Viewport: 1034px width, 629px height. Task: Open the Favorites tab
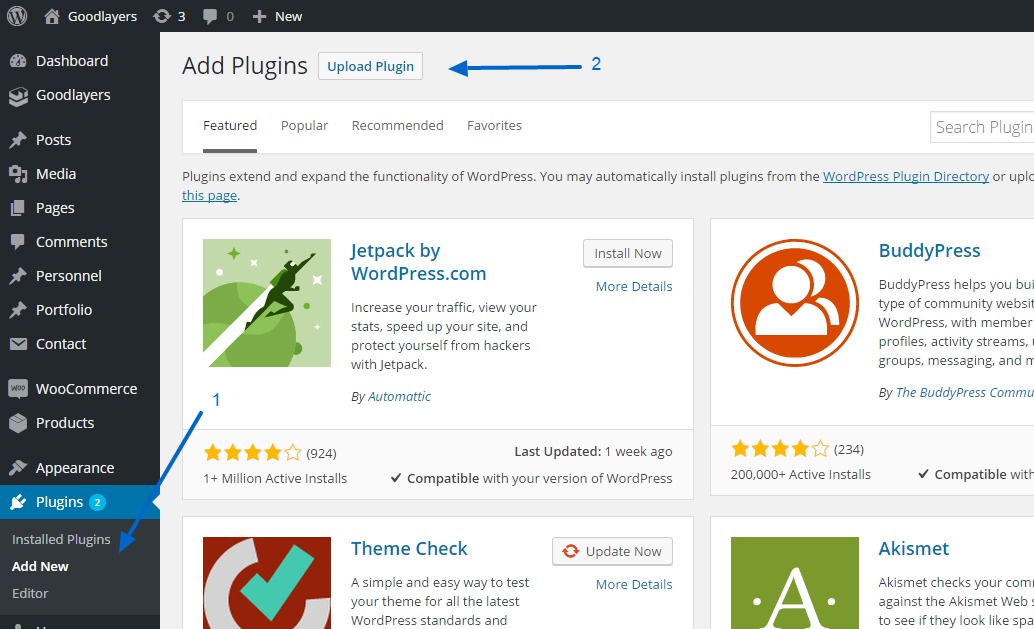494,126
